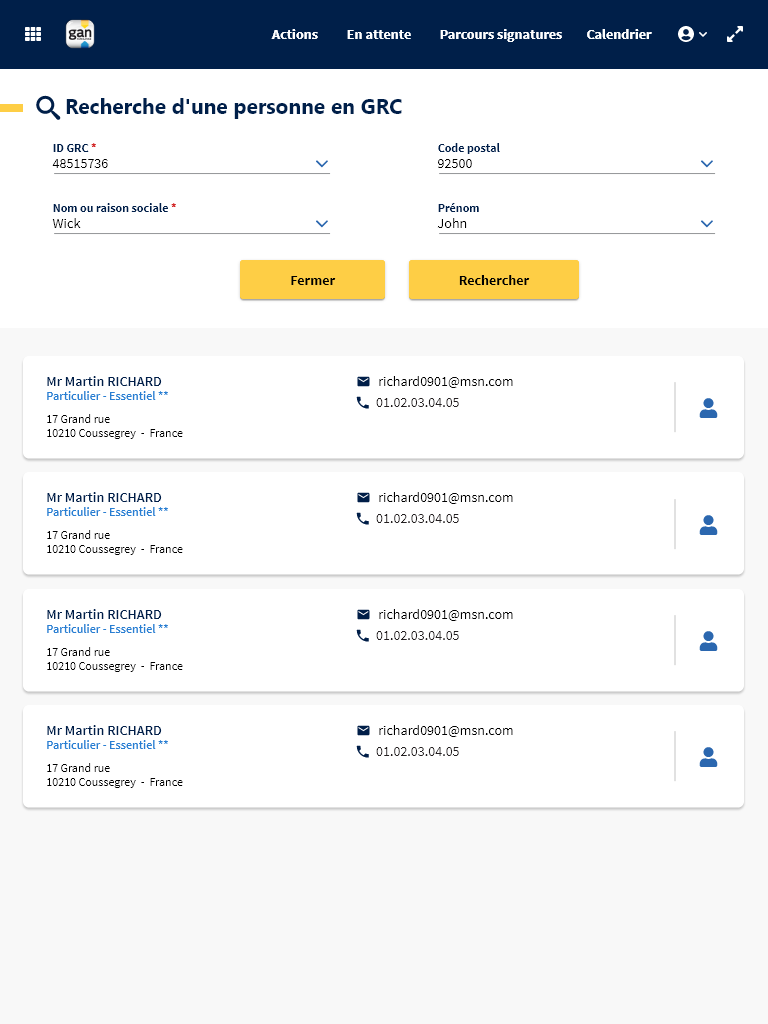Open person profile icon in first result card
This screenshot has width=768, height=1024.
(709, 408)
